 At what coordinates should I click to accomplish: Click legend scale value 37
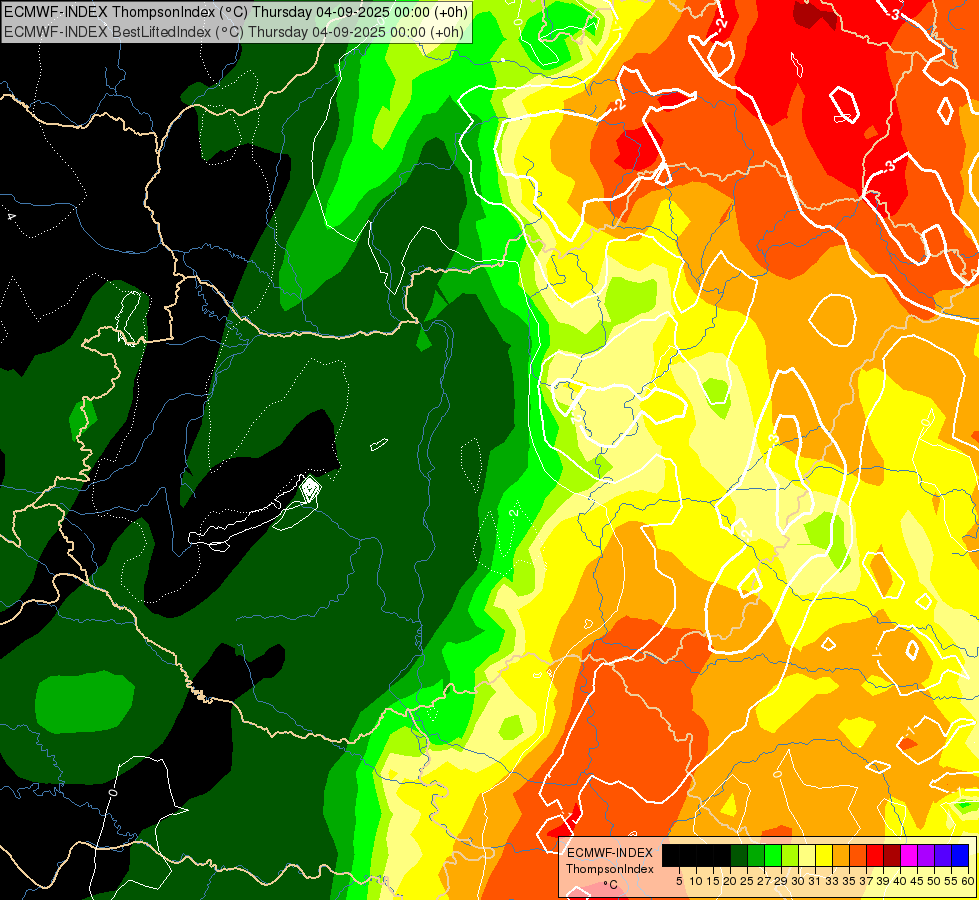(867, 881)
